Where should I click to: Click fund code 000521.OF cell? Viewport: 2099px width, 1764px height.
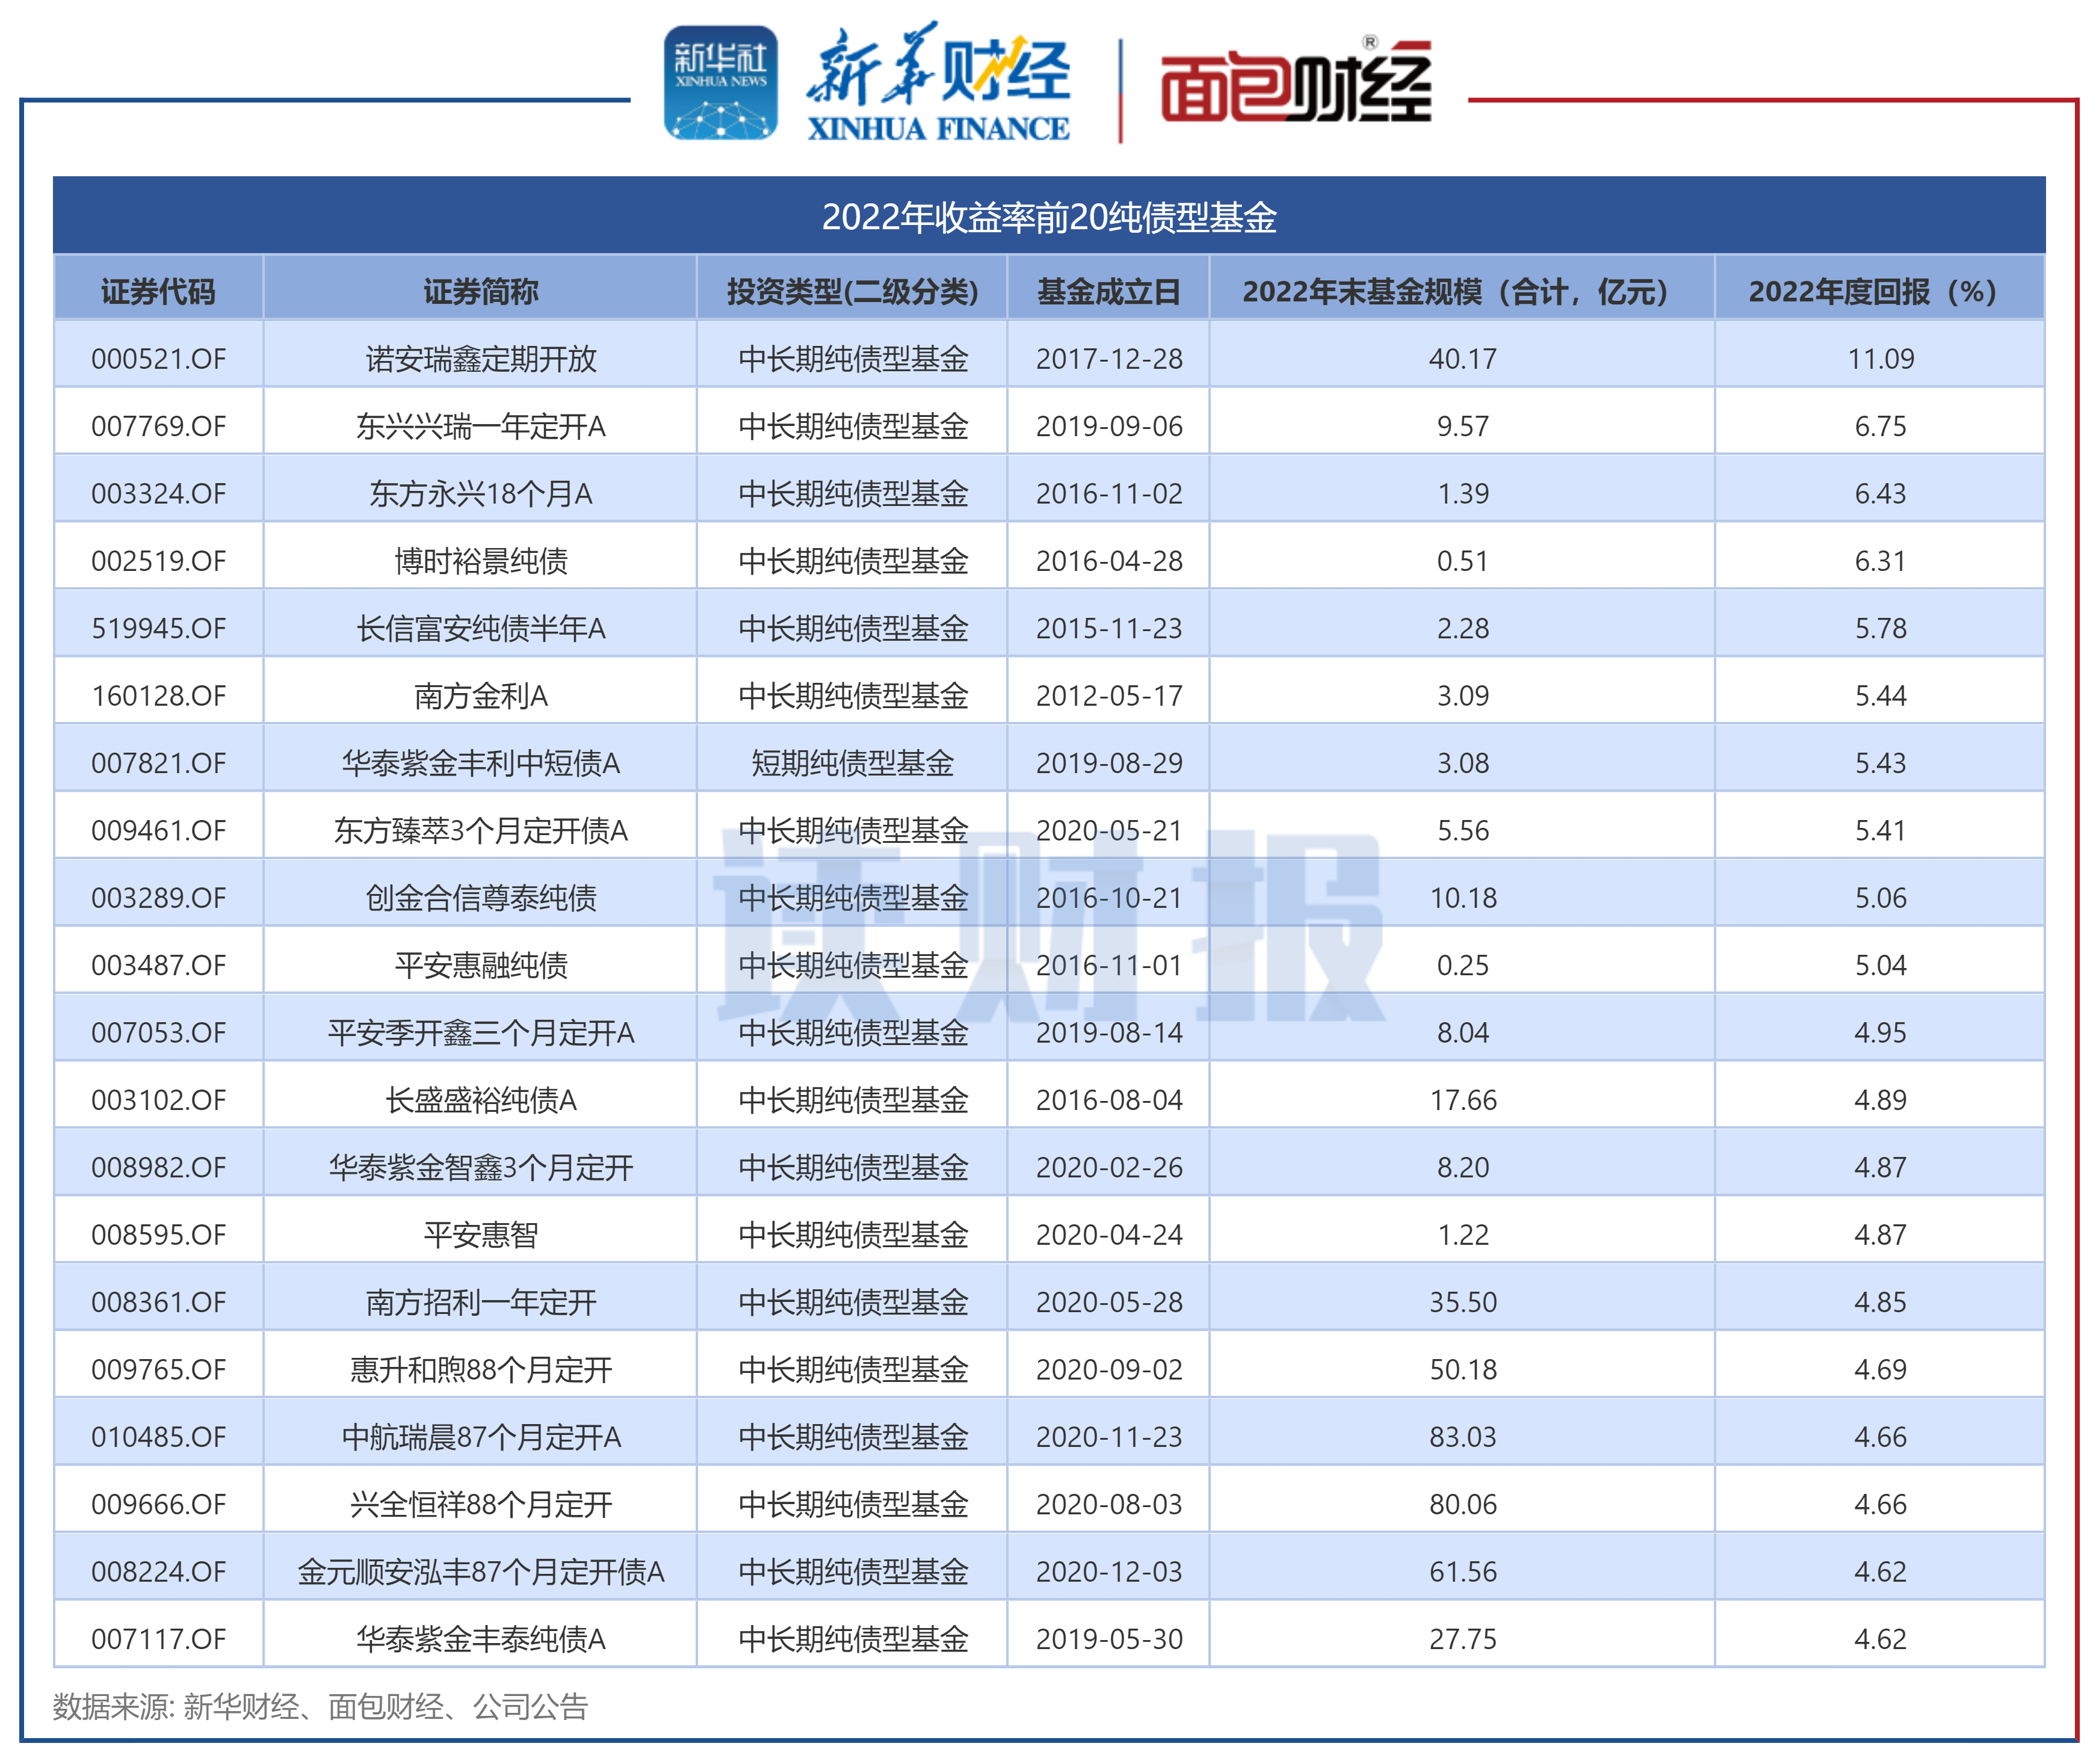click(x=158, y=359)
